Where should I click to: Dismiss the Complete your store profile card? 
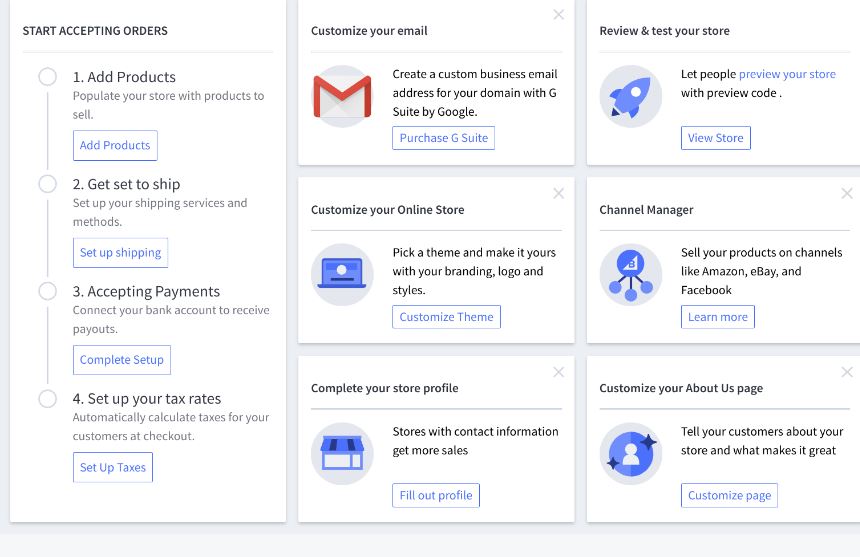pyautogui.click(x=558, y=372)
